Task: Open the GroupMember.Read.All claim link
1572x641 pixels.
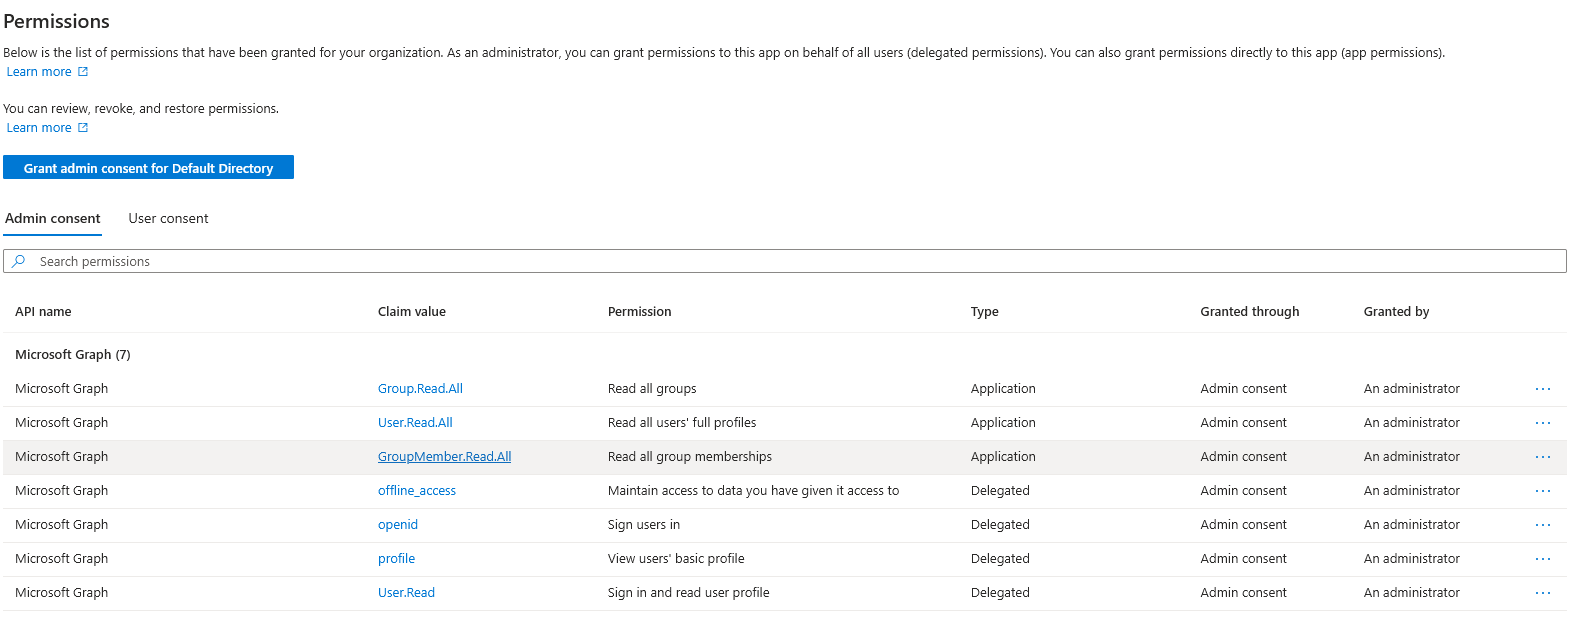Action: (x=444, y=457)
